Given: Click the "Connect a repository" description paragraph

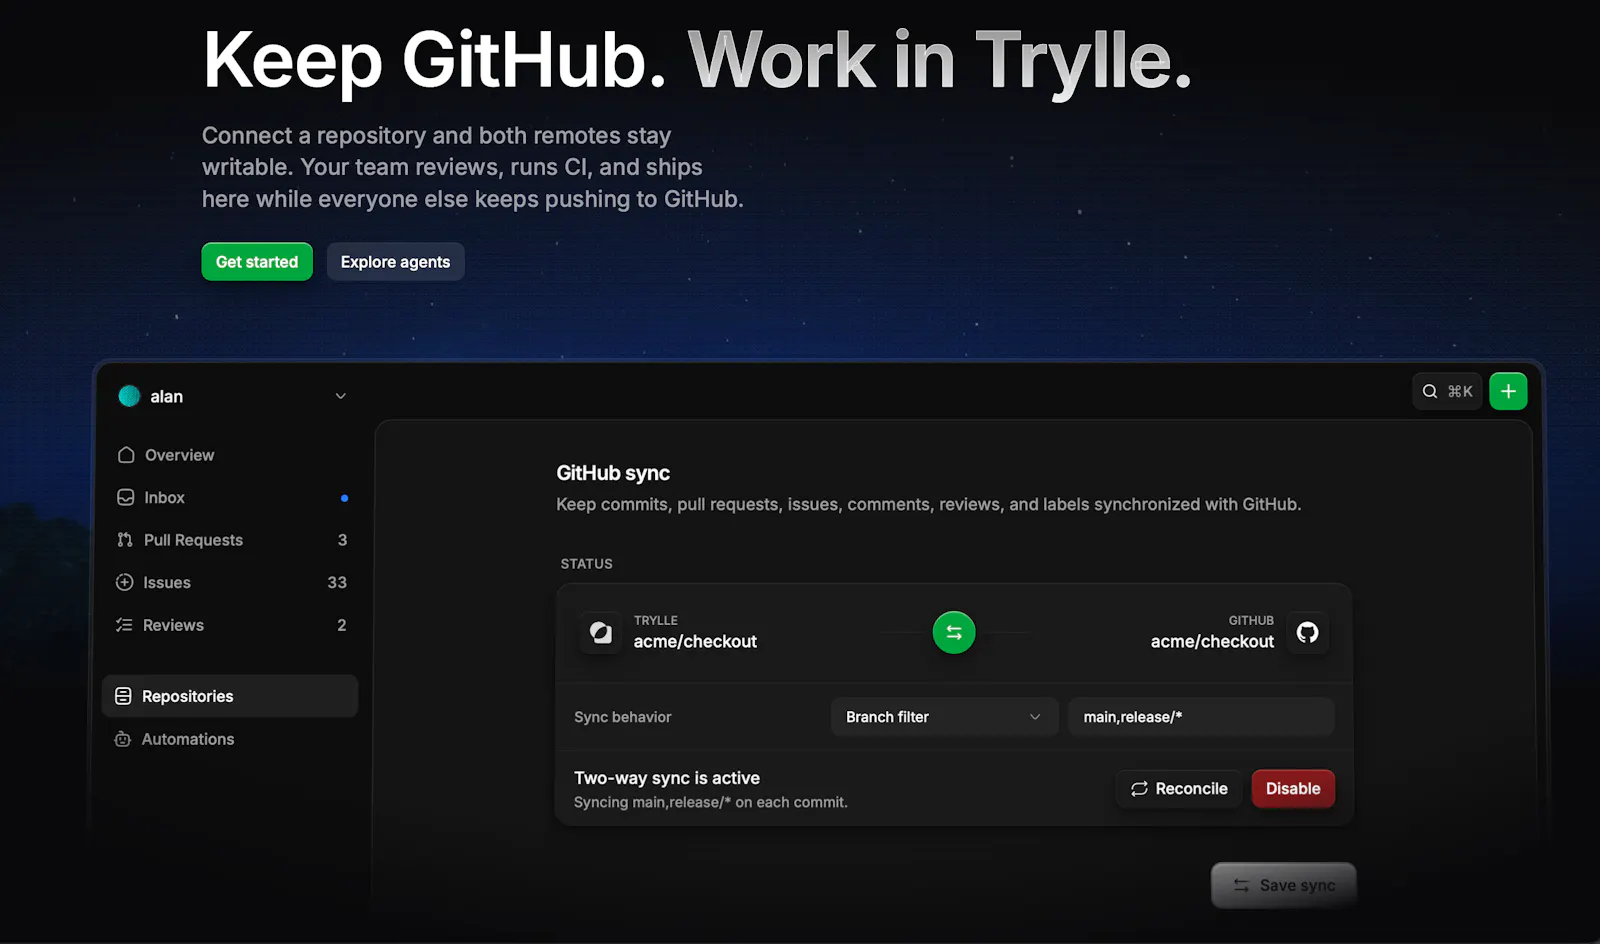Looking at the screenshot, I should pos(472,167).
